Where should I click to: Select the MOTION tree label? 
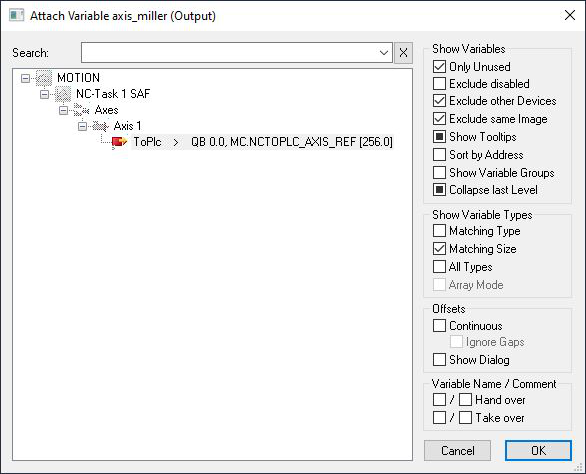click(78, 78)
